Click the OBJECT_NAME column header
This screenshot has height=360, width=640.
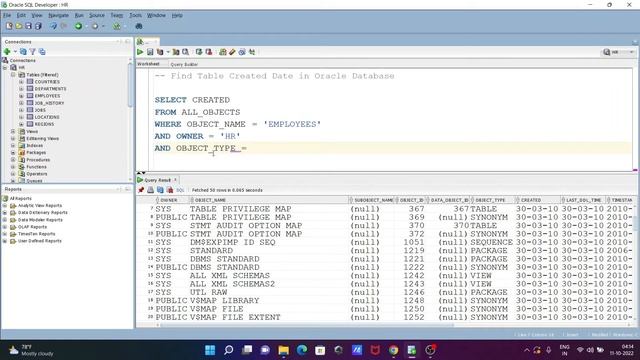click(269, 200)
